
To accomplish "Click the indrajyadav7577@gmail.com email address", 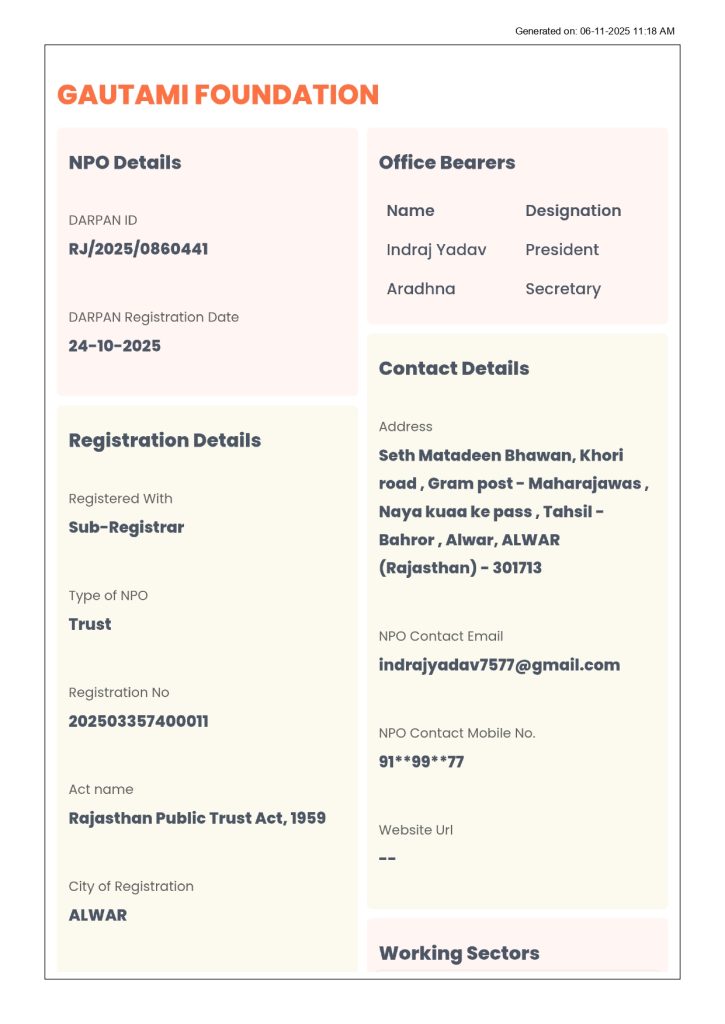I will [x=499, y=665].
